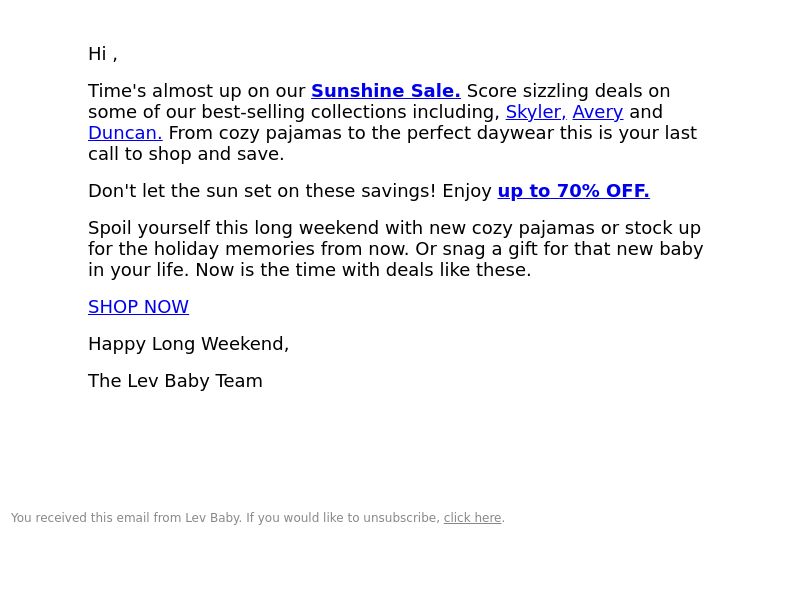Open the Sunshine Sale link

386,91
